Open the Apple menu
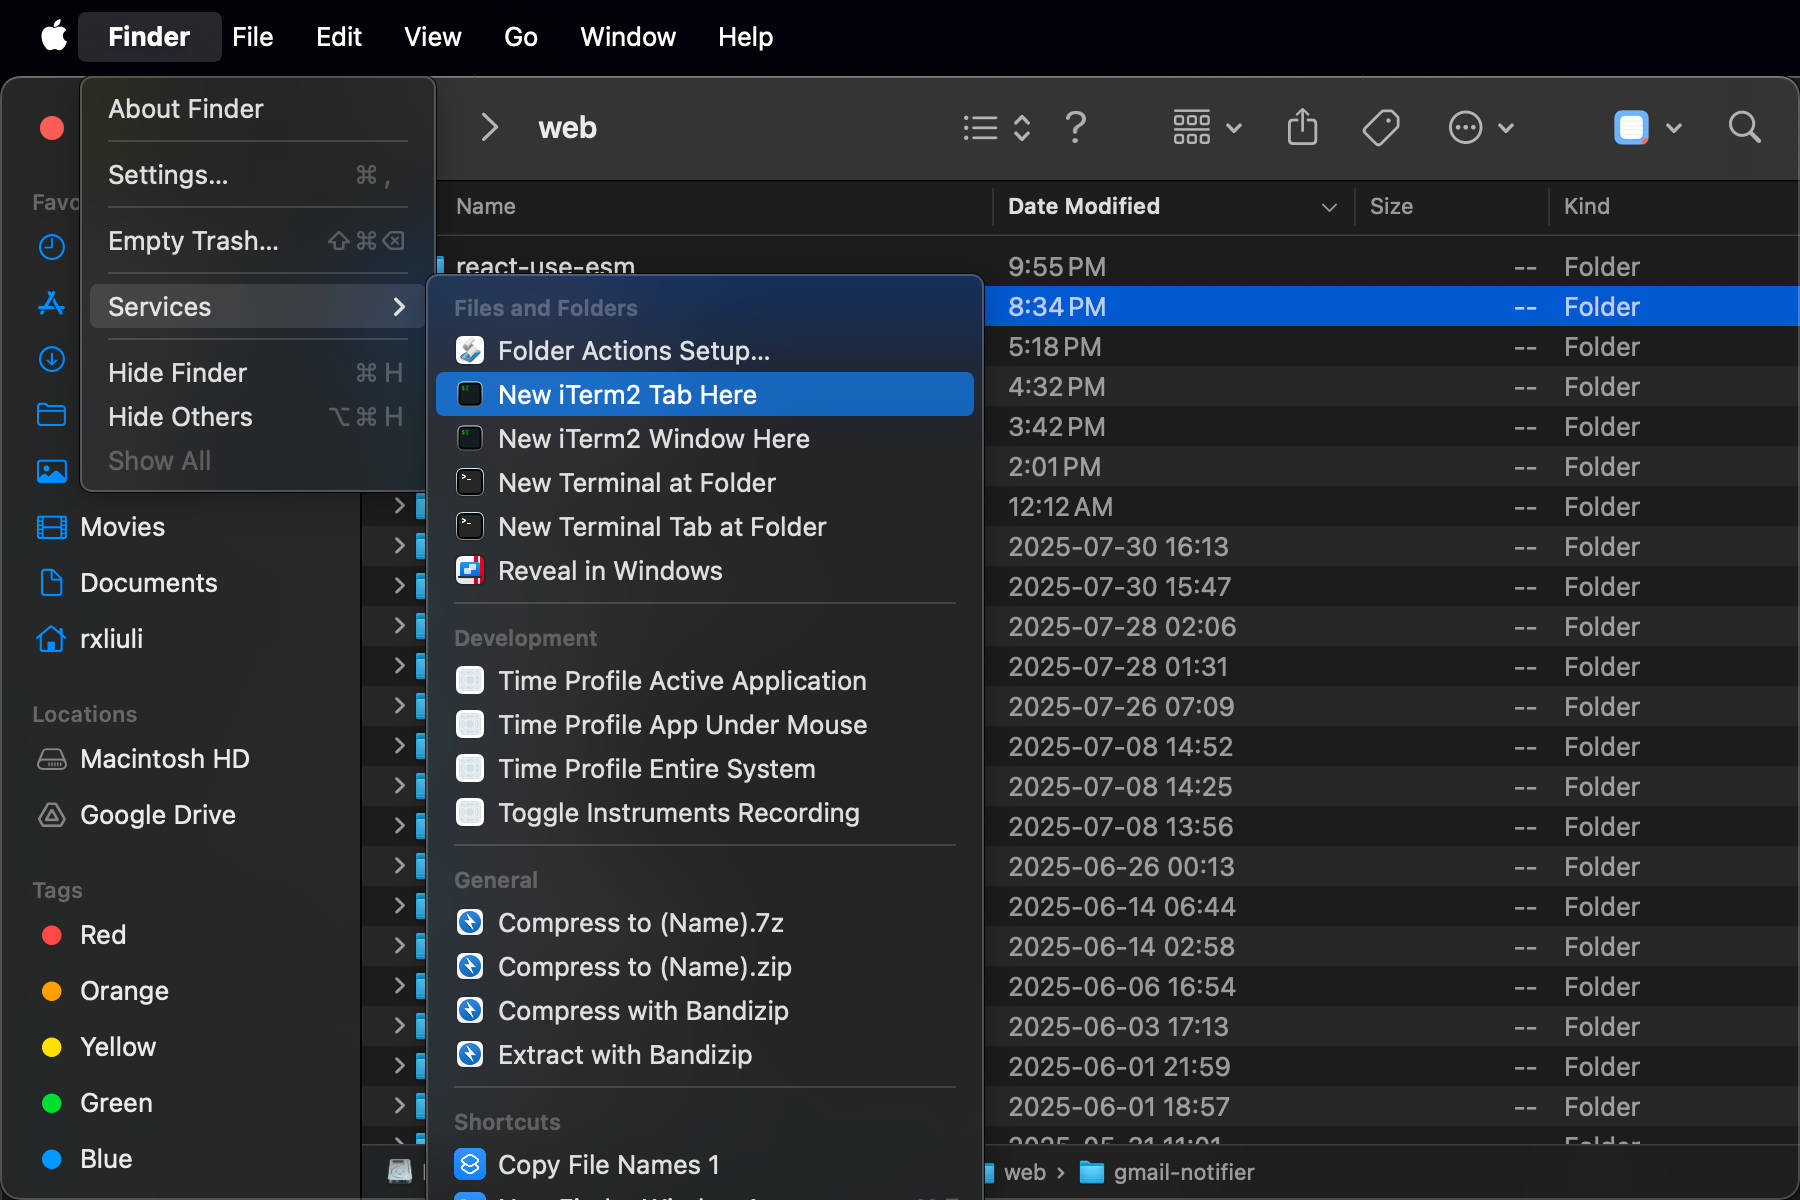Screen dimensions: 1800x1200 [x=54, y=37]
